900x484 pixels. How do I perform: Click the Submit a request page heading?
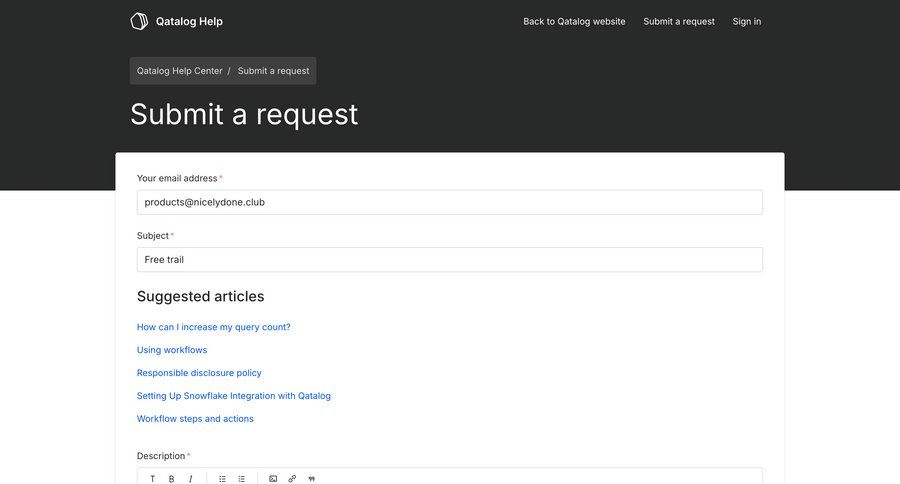coord(244,114)
